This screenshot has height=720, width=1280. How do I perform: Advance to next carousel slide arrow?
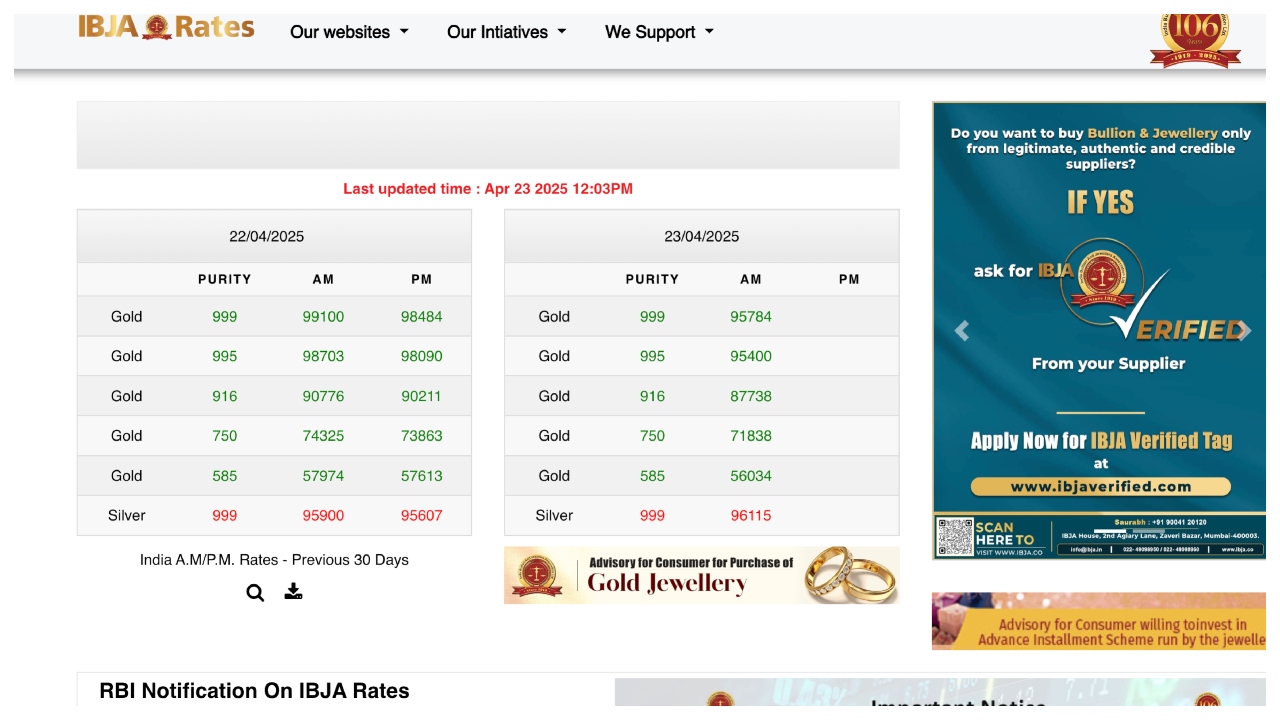[x=1243, y=331]
